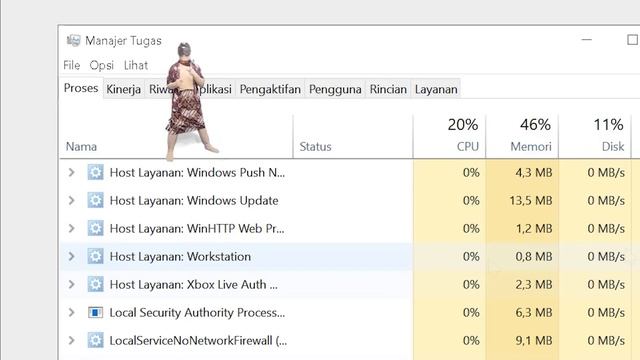
Task: Click the 6,3 MB memory value
Action: coord(533,313)
